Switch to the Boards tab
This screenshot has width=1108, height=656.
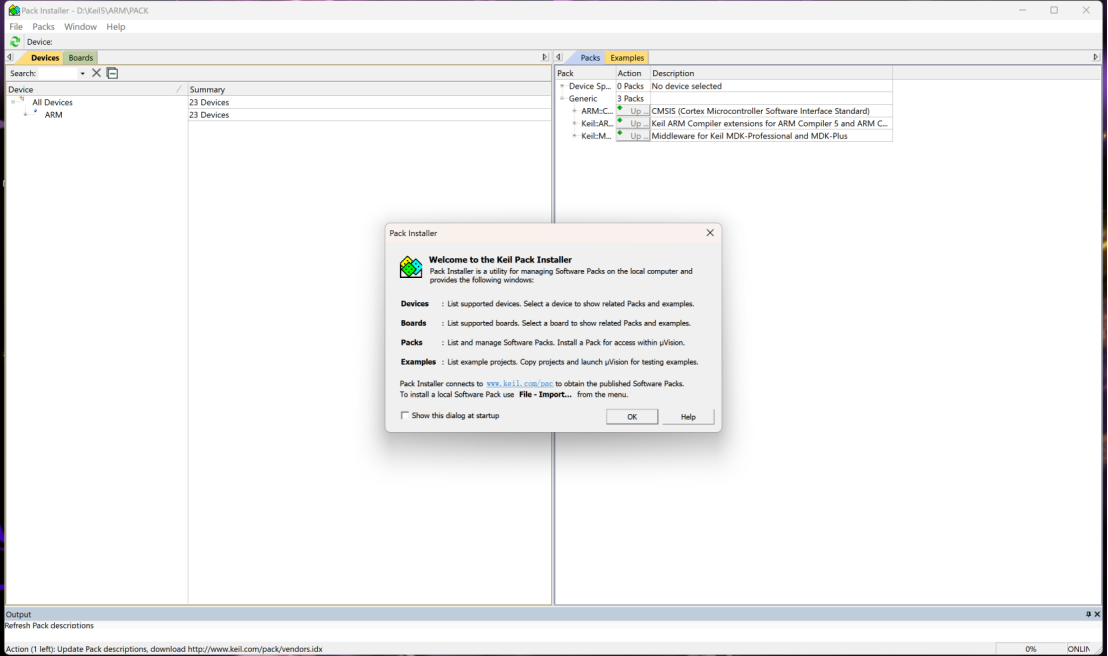click(x=81, y=58)
